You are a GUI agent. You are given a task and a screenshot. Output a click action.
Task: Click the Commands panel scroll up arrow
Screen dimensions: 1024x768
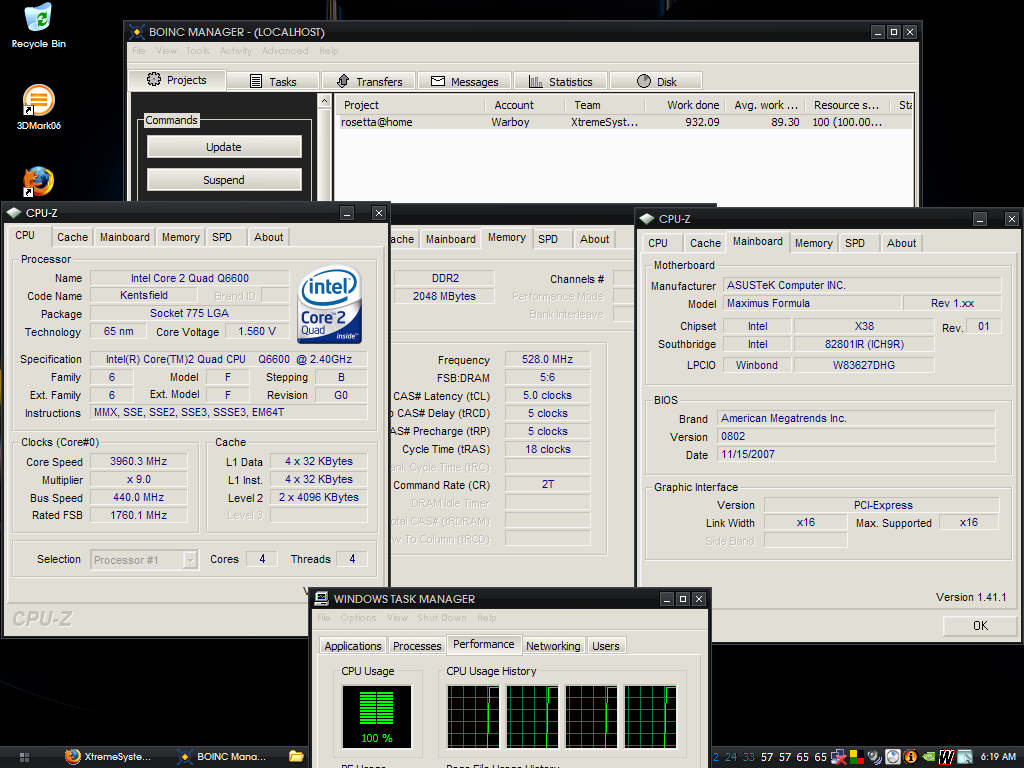coord(325,101)
